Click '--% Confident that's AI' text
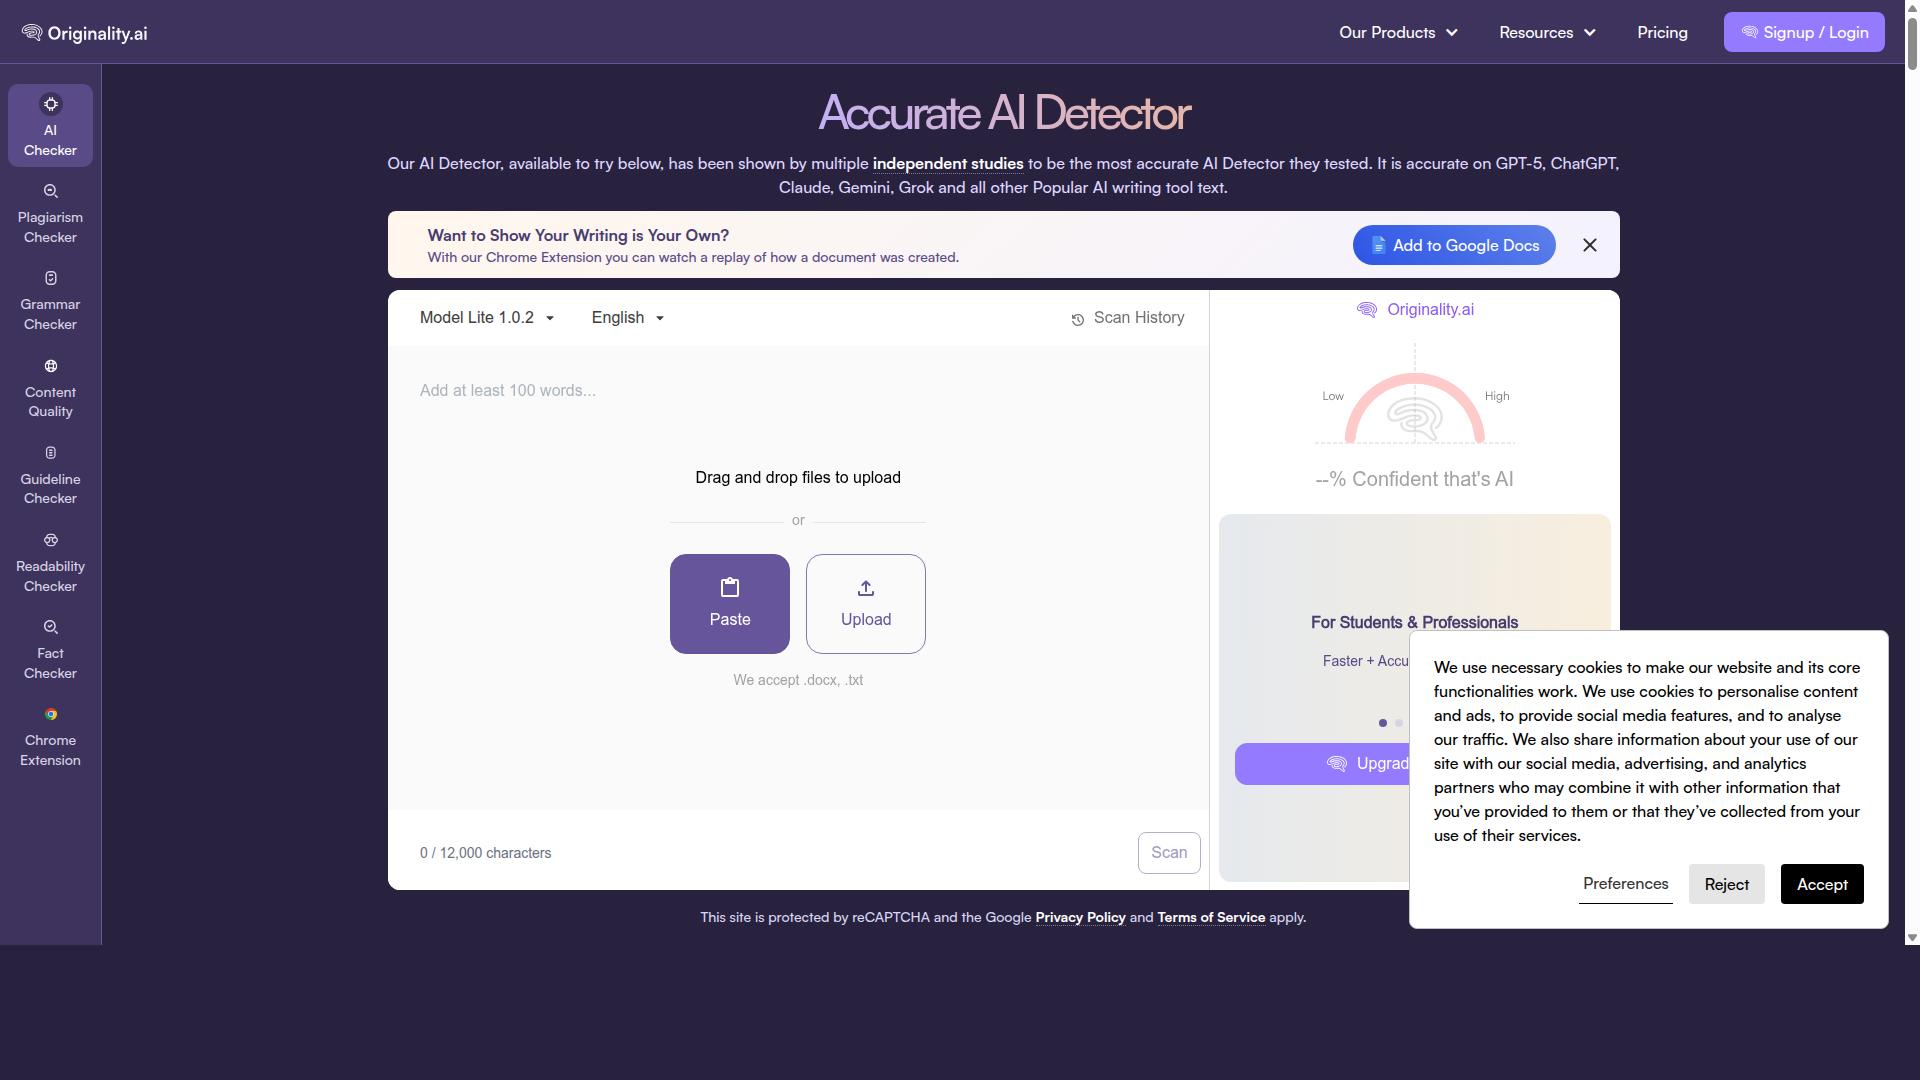1920x1080 pixels. pyautogui.click(x=1414, y=480)
